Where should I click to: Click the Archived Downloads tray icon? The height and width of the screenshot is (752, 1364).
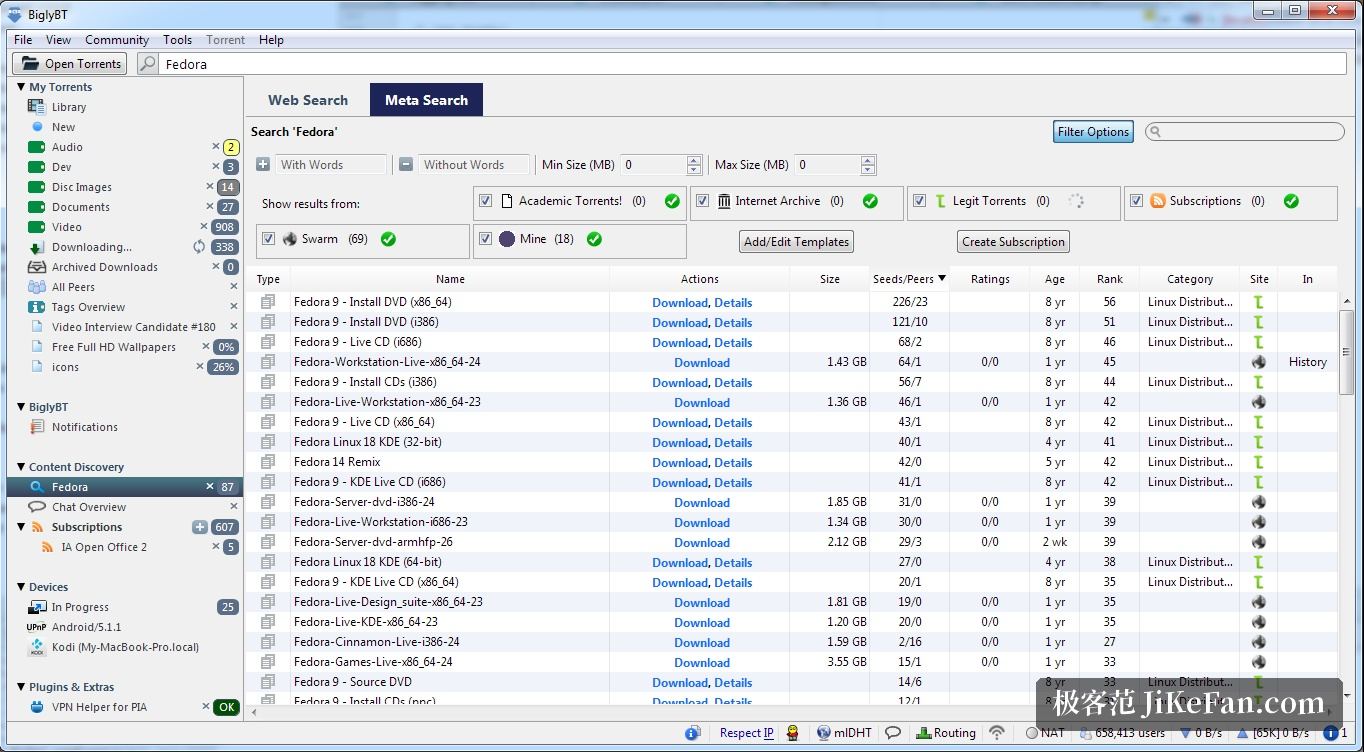37,267
